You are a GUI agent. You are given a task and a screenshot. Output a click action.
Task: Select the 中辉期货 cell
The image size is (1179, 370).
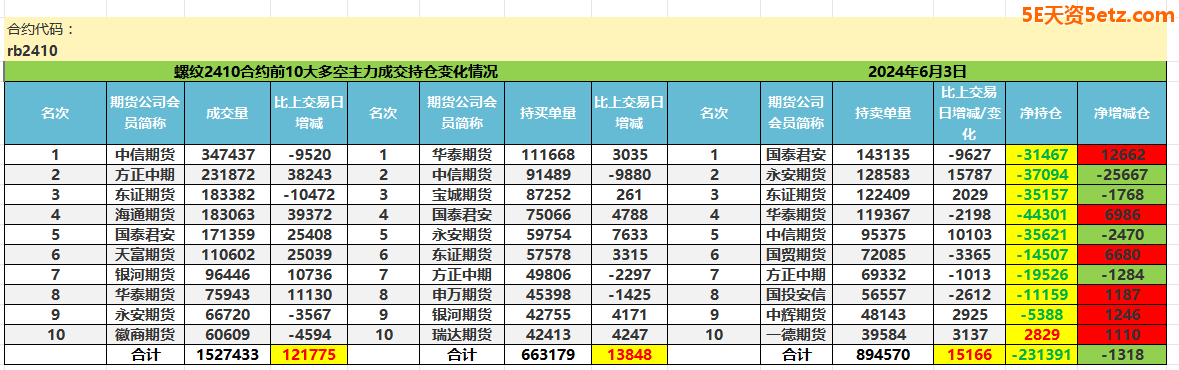796,314
